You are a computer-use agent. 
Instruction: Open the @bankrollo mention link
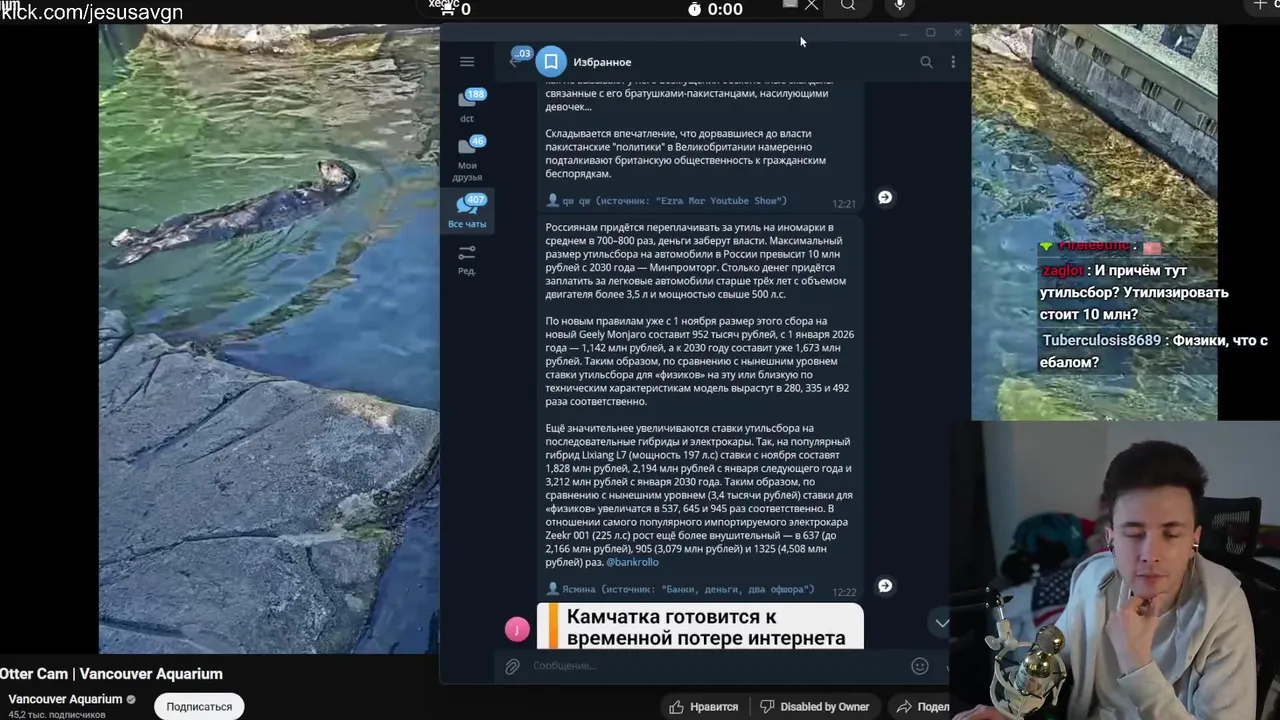tap(632, 562)
